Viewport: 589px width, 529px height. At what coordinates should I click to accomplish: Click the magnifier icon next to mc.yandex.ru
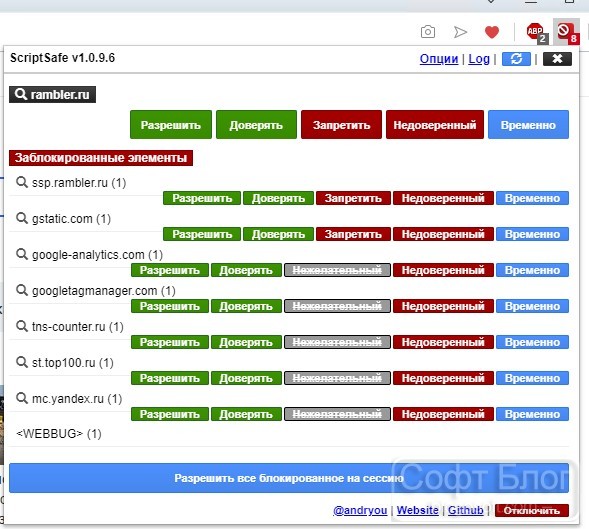22,398
